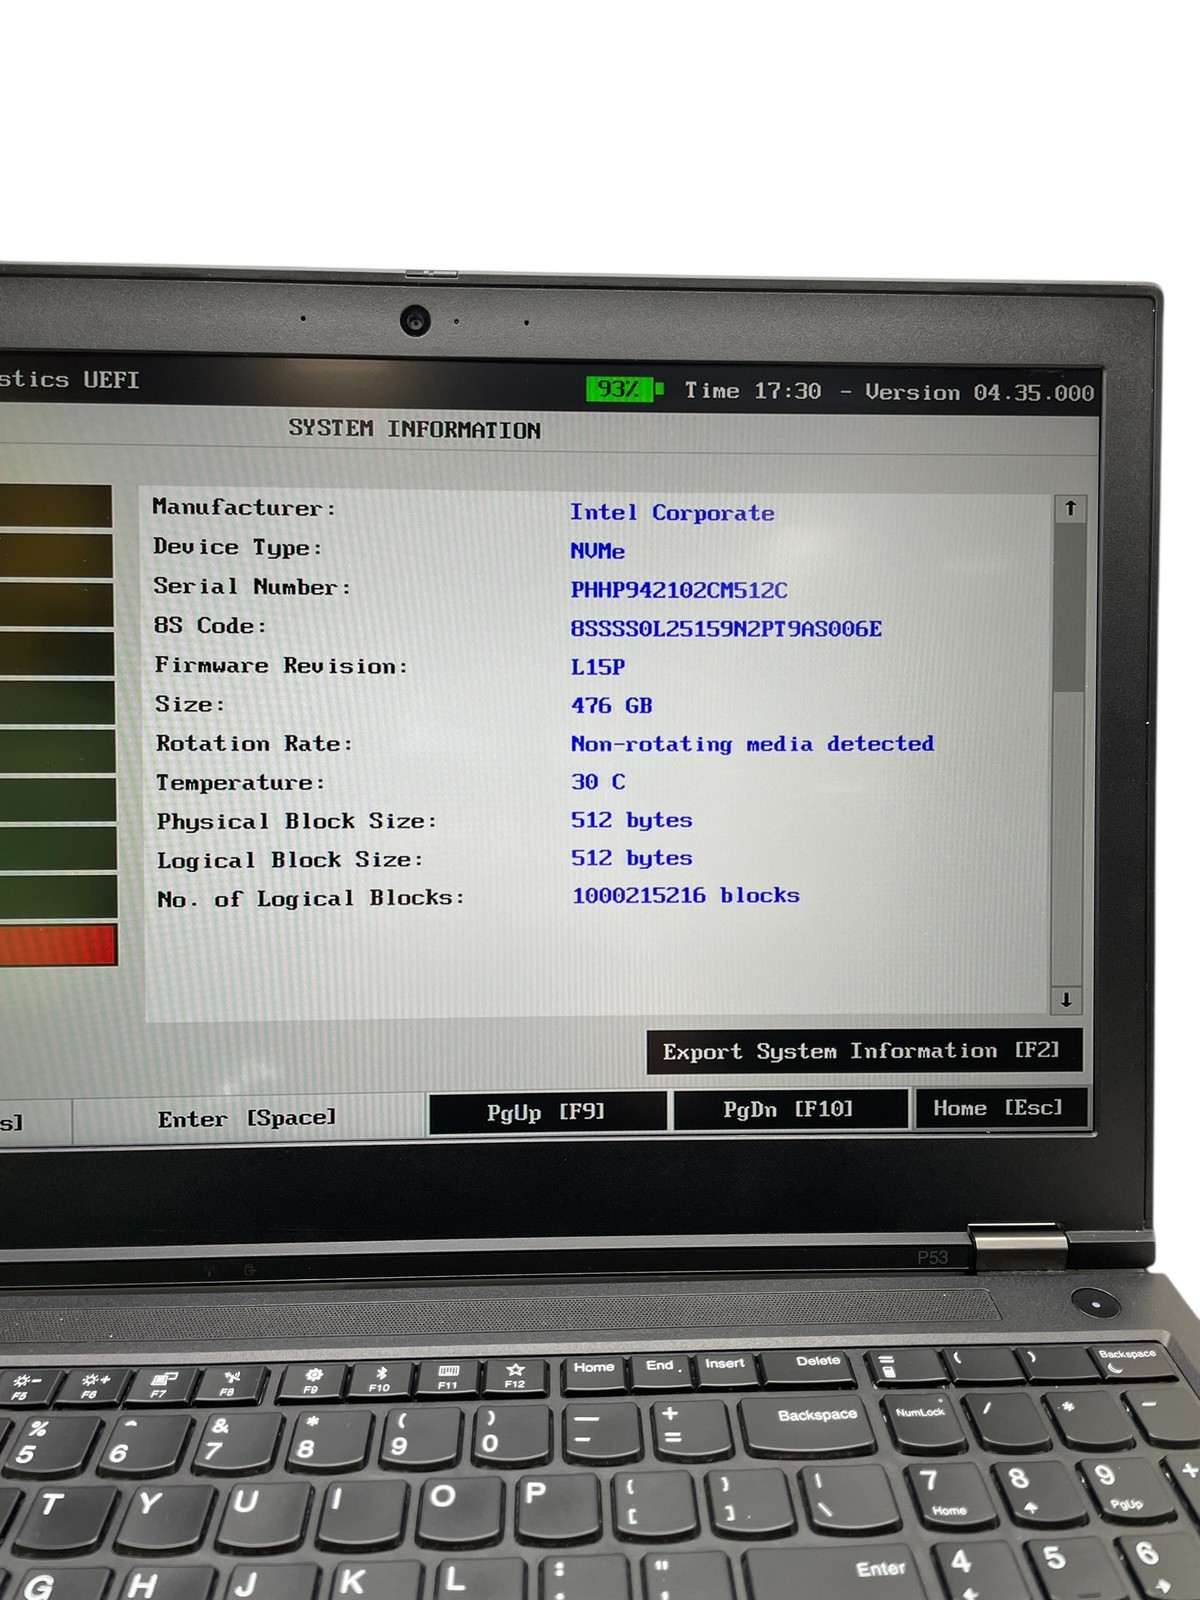Screen dimensions: 1200x1600
Task: Click the Rotation Rate label
Action: tap(254, 743)
